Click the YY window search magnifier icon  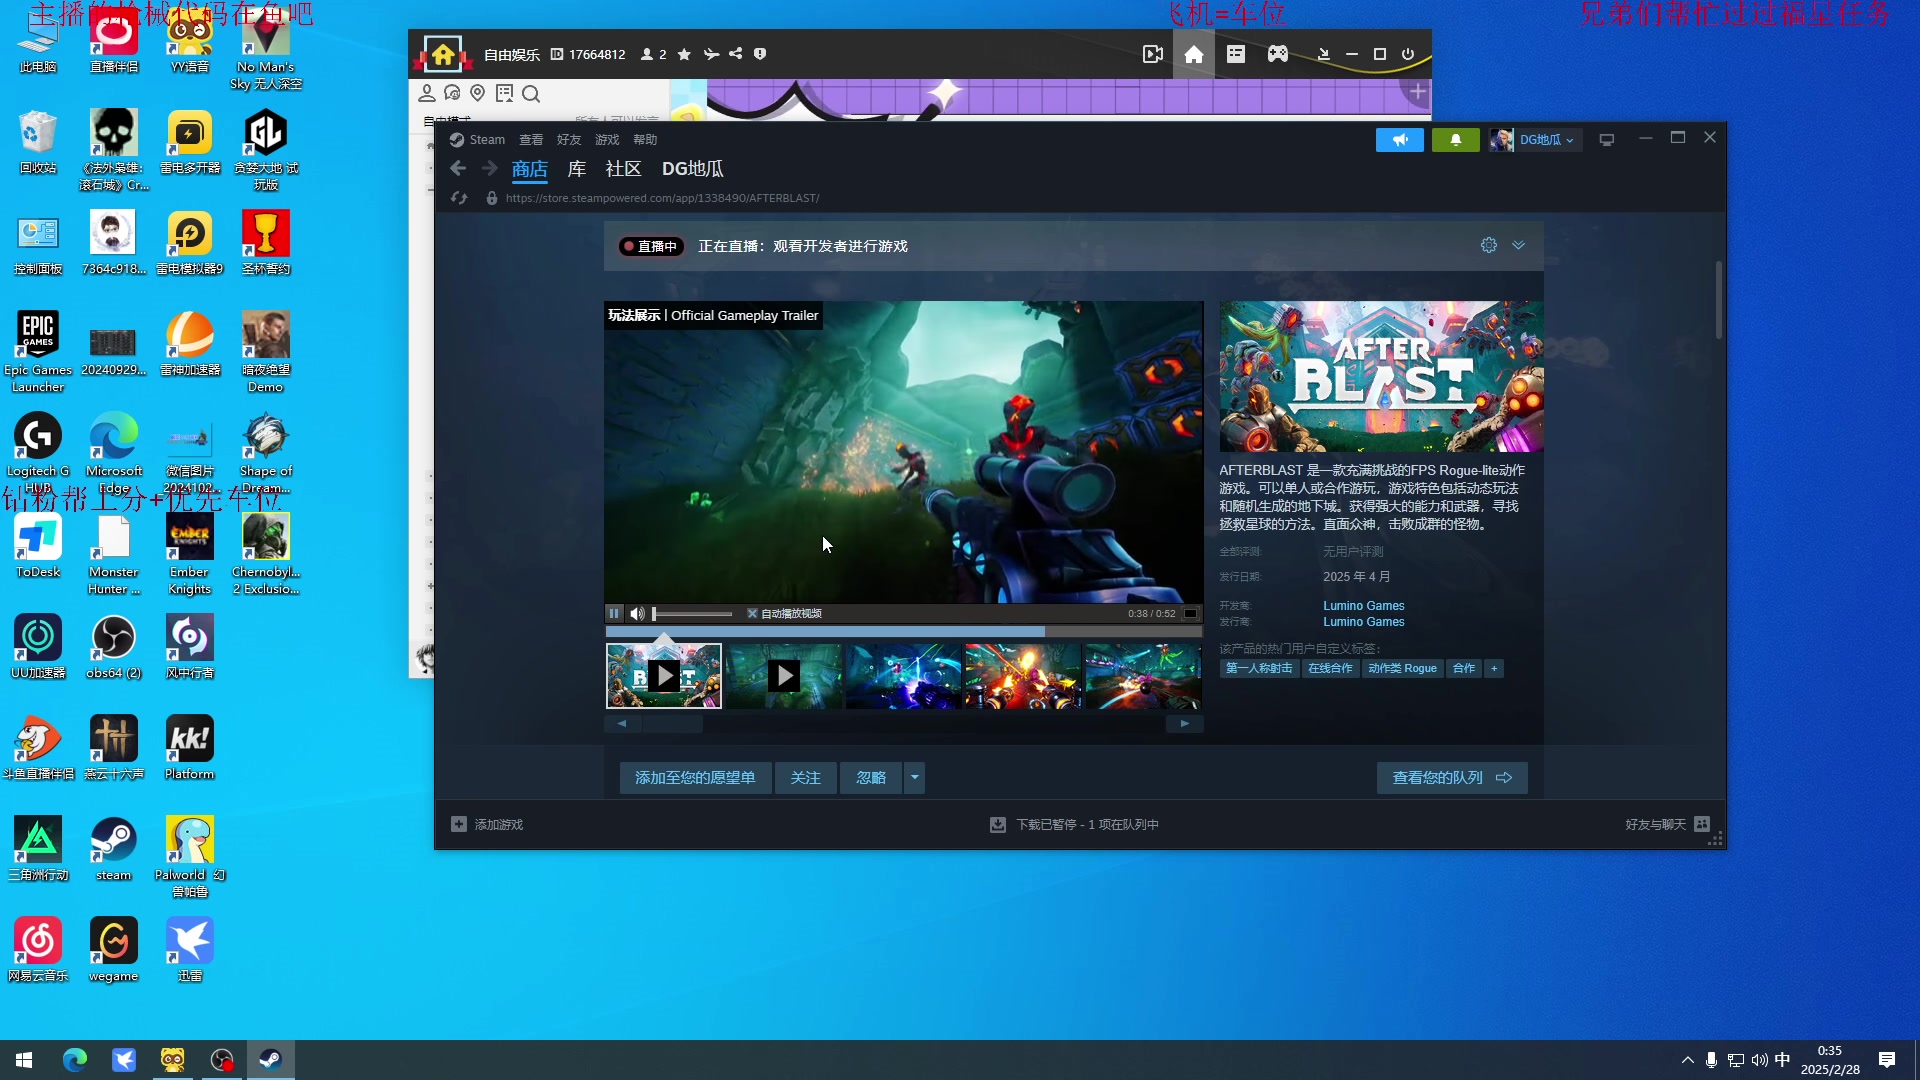click(x=531, y=94)
